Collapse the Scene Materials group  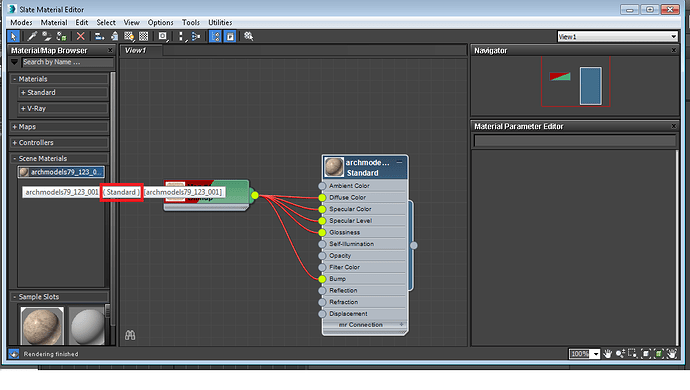click(x=59, y=158)
